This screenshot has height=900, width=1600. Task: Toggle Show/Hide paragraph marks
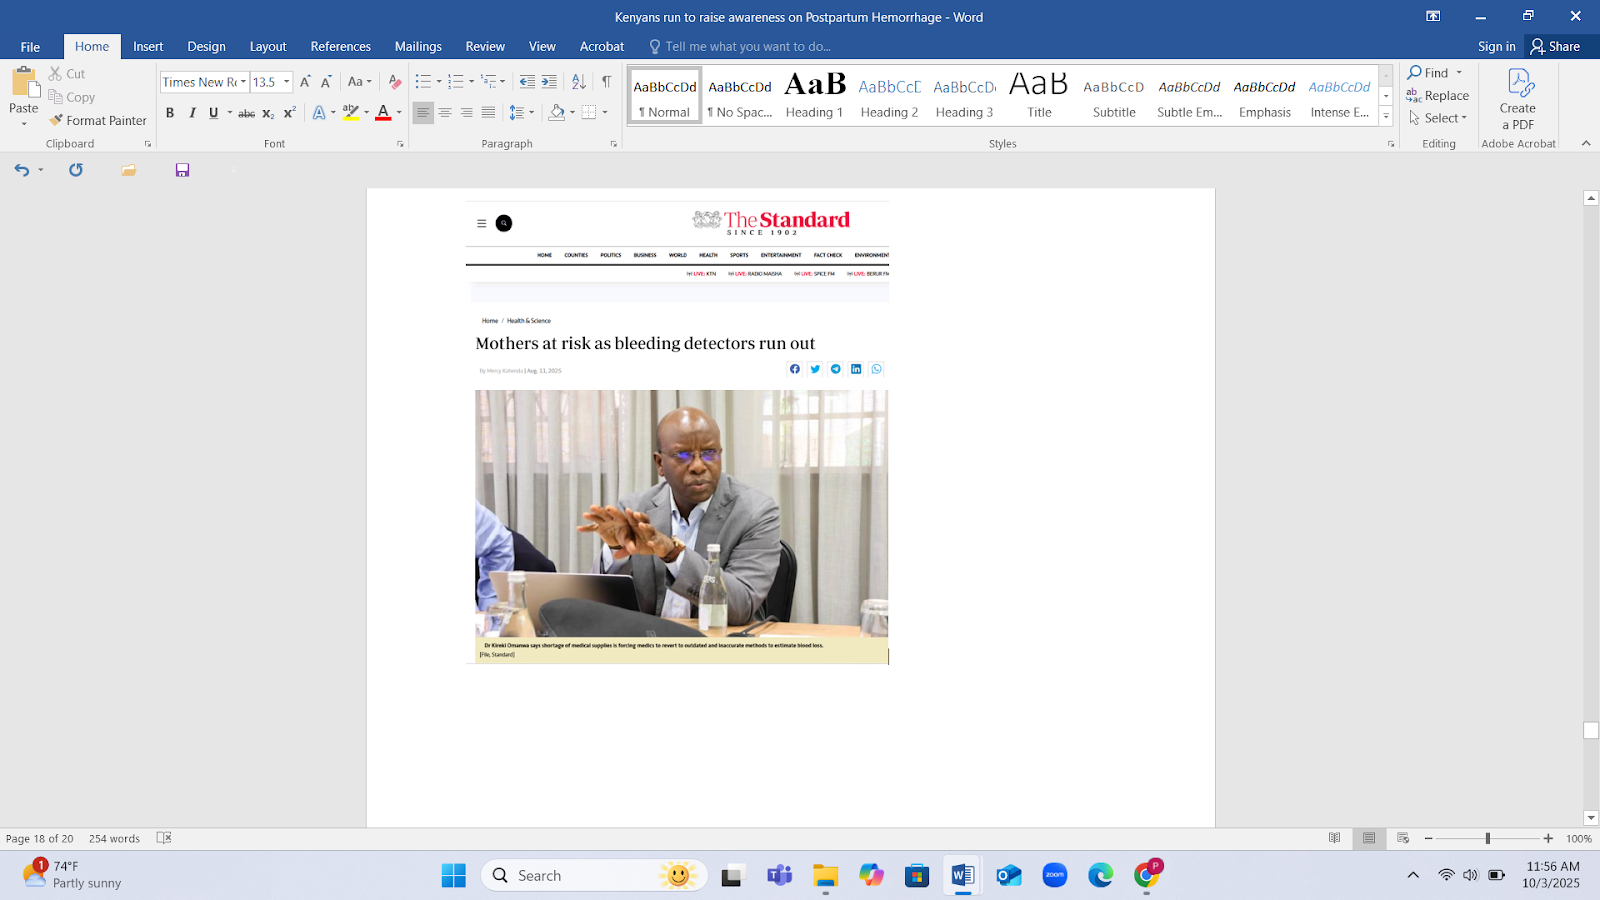(x=606, y=82)
